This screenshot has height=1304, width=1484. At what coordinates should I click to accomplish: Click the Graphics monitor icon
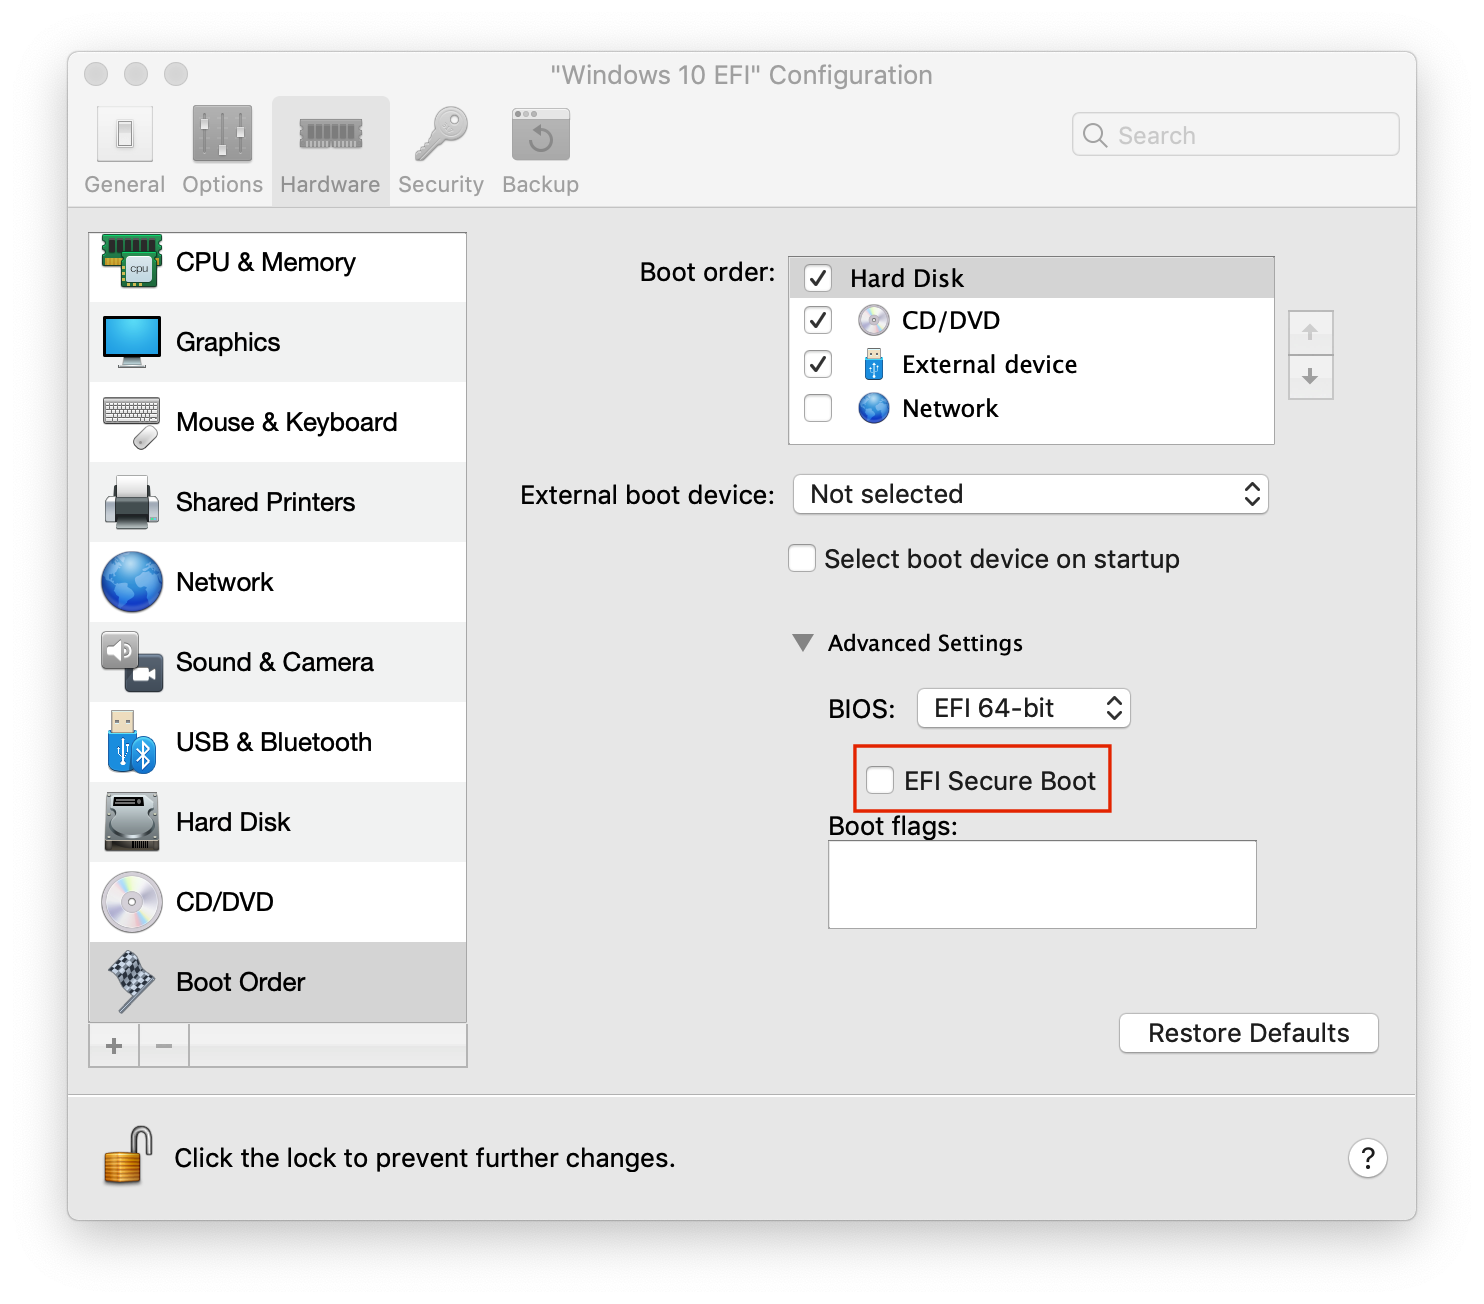click(x=132, y=342)
